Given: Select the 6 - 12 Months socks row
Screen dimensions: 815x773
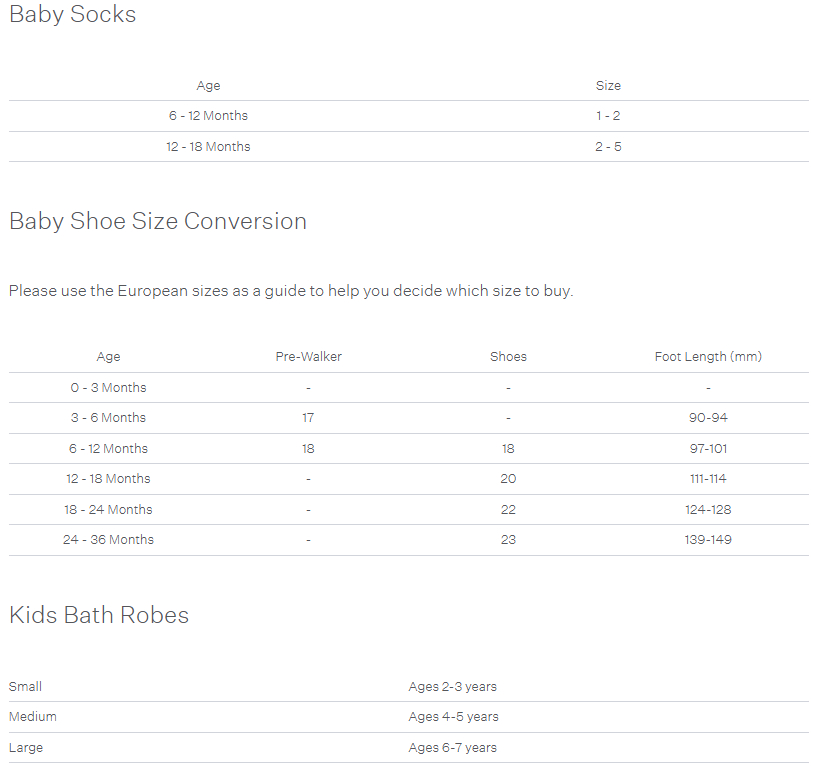Looking at the screenshot, I should pos(409,116).
